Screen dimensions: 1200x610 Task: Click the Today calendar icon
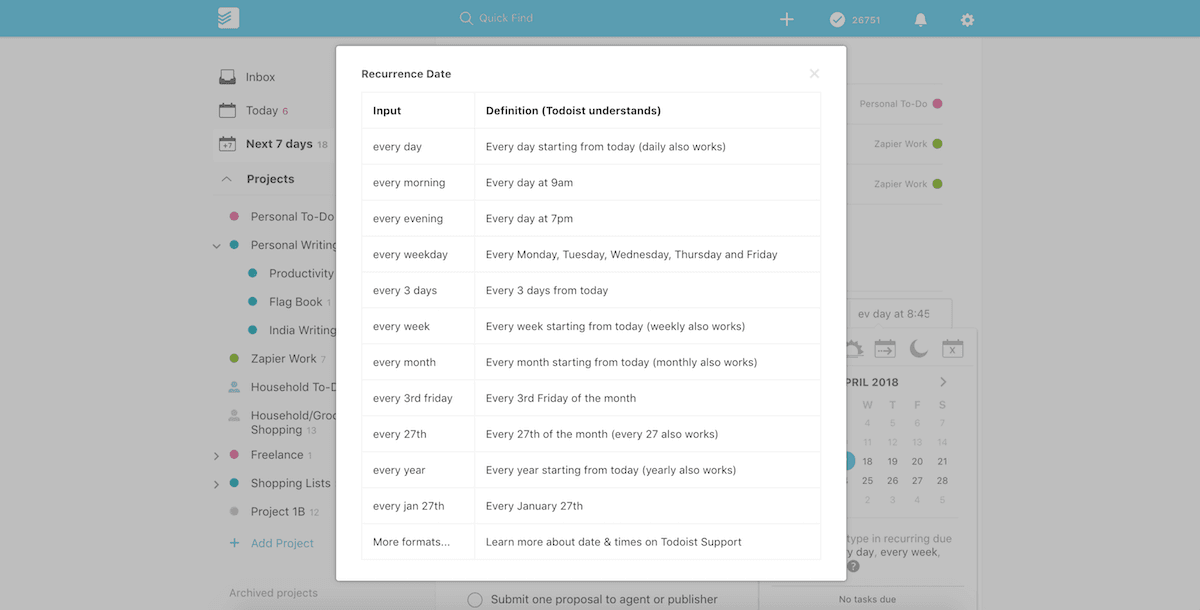pyautogui.click(x=227, y=110)
